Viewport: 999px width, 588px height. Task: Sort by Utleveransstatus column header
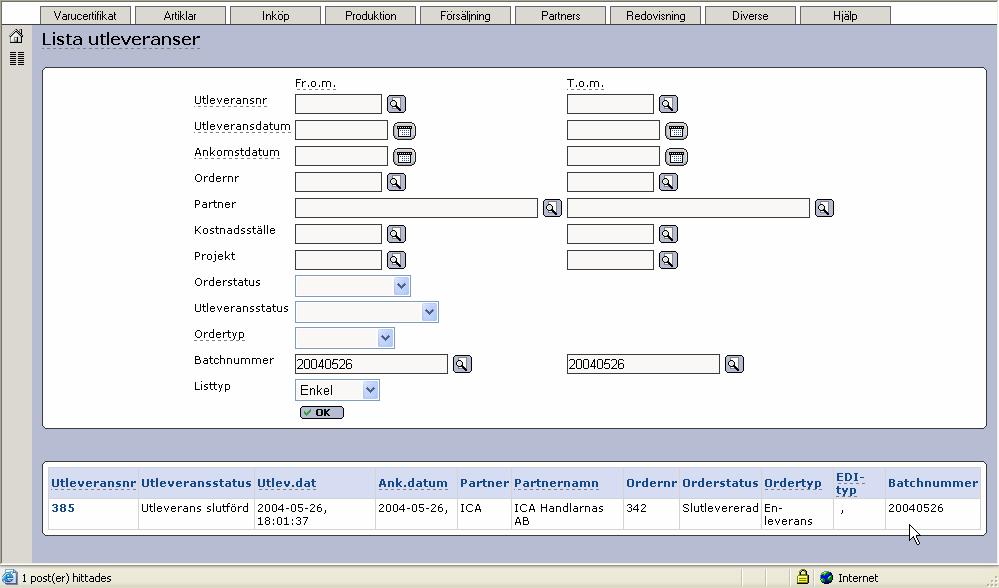click(196, 483)
